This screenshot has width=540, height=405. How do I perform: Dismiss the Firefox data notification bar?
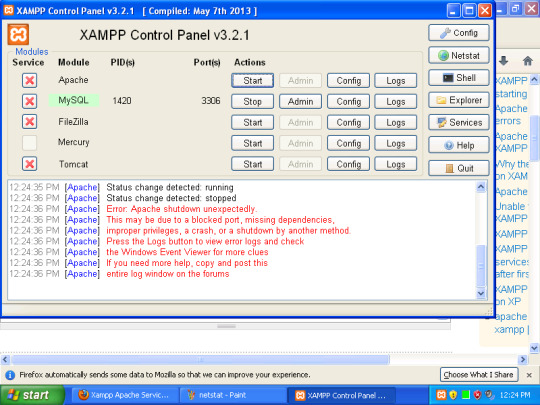coord(529,375)
